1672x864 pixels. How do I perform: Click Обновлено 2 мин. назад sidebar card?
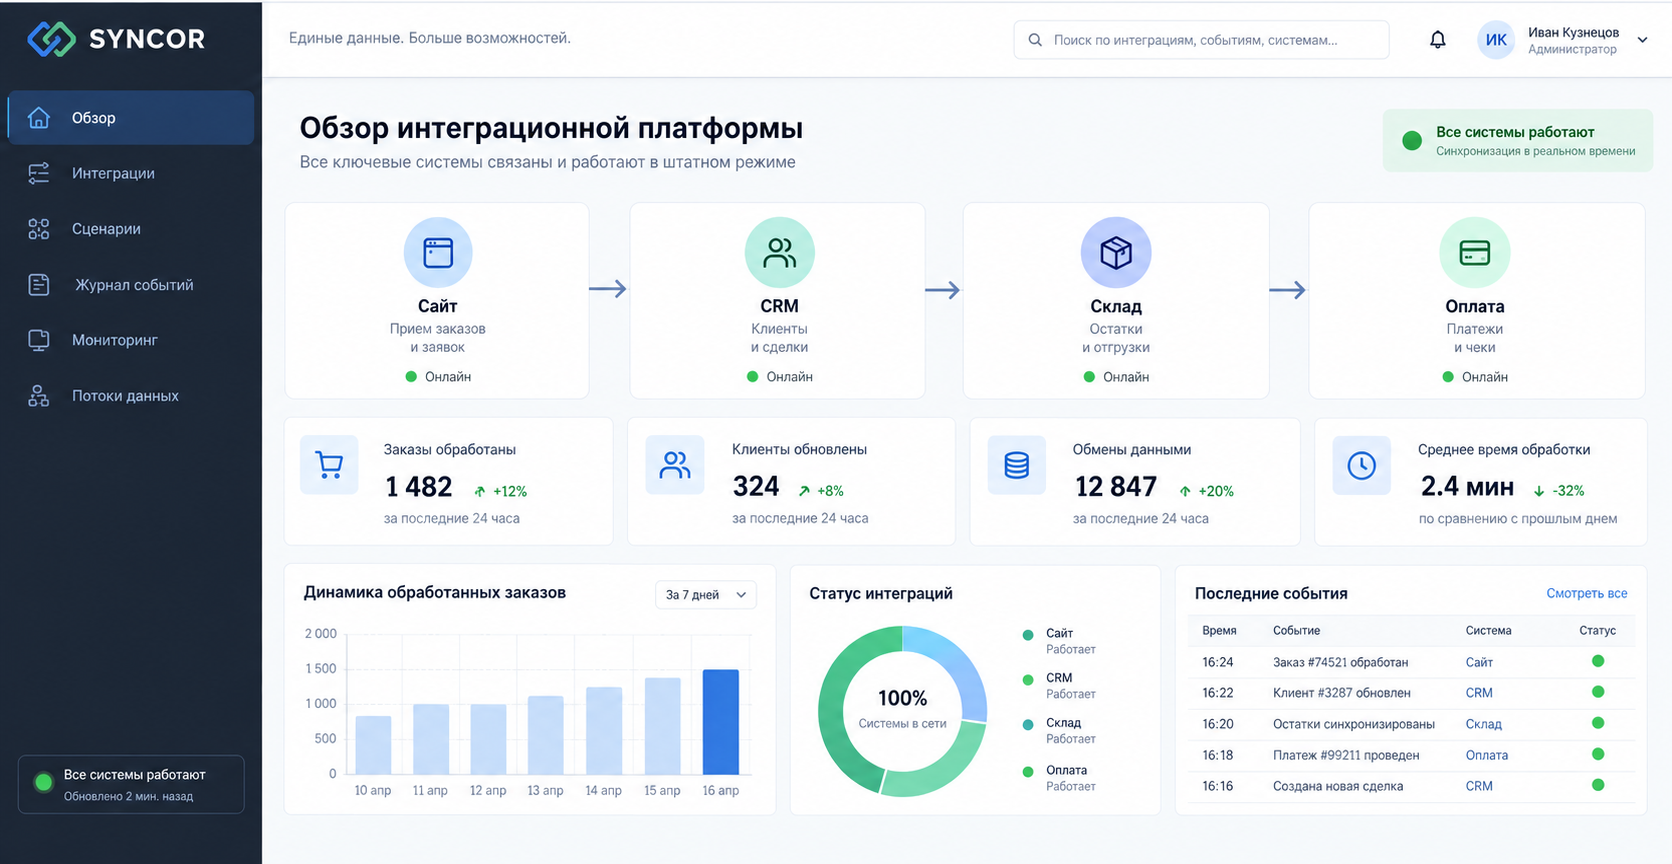pos(131,784)
